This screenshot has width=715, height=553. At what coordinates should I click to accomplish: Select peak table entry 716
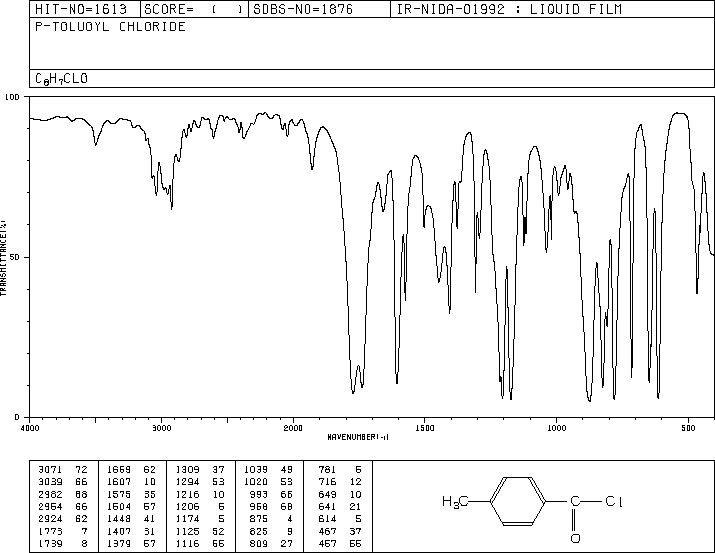[x=327, y=482]
